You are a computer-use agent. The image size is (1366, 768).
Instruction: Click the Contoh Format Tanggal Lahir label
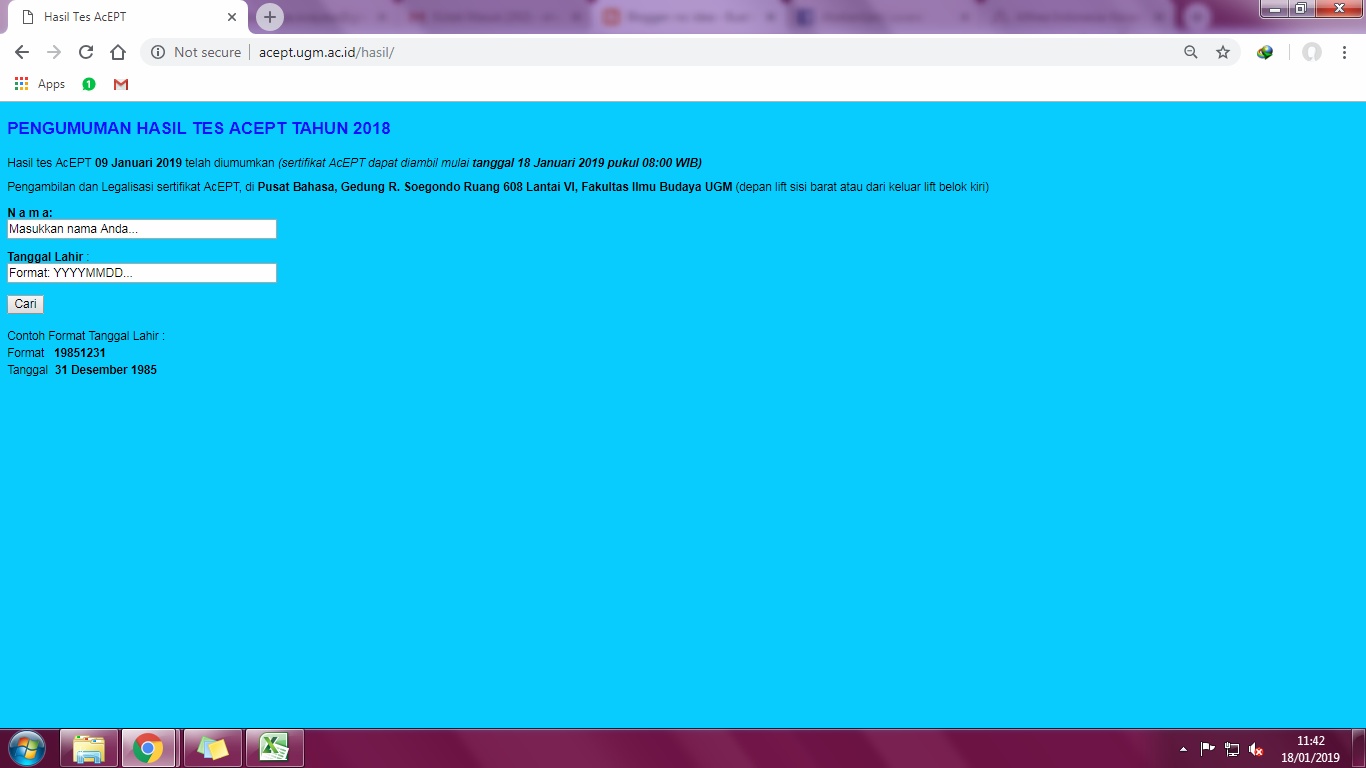click(86, 336)
